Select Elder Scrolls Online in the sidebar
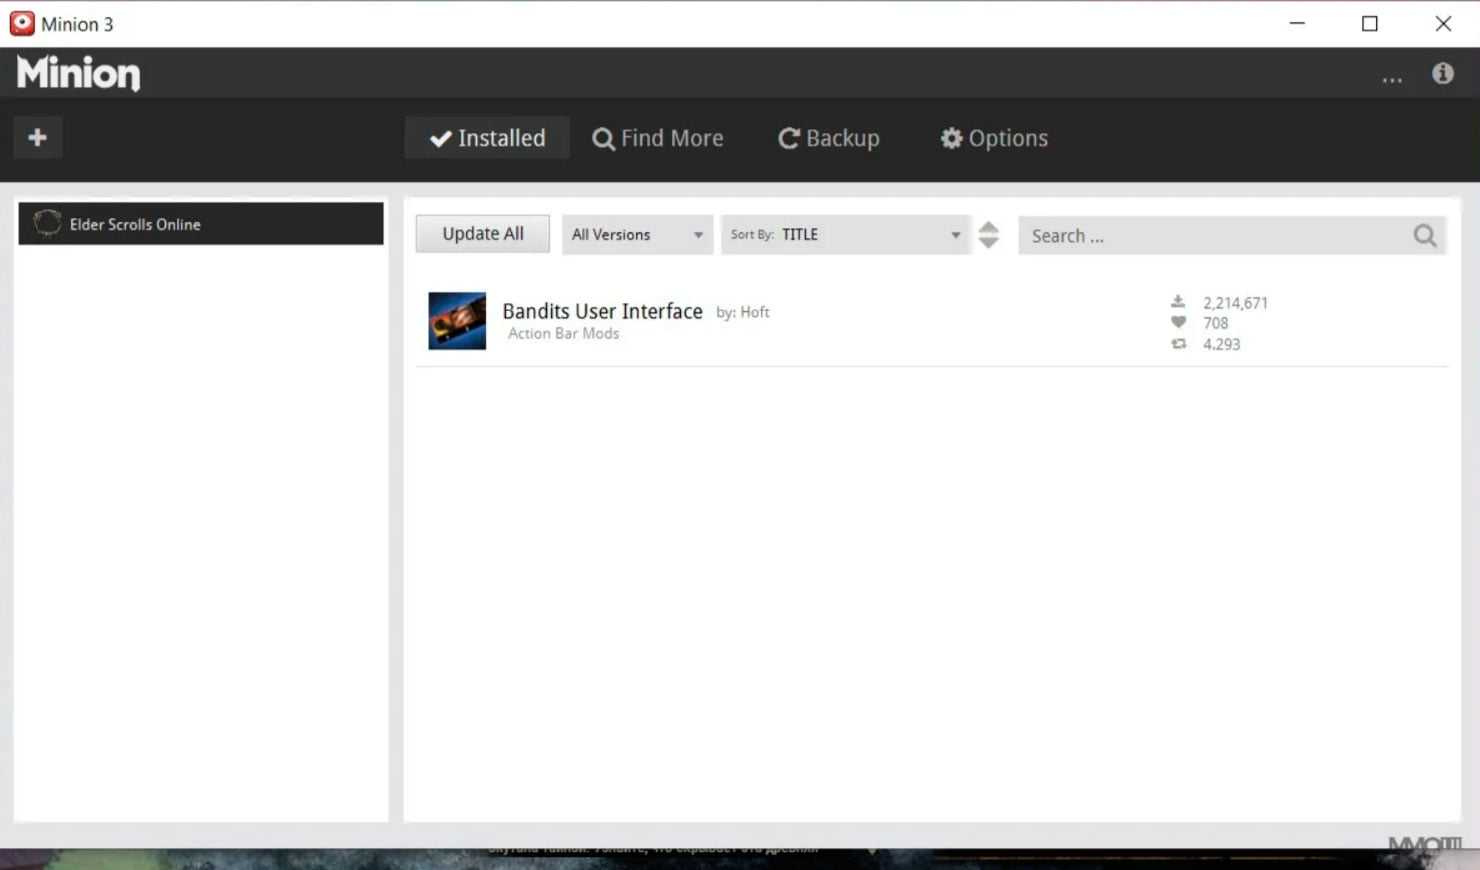This screenshot has width=1480, height=870. [x=200, y=224]
